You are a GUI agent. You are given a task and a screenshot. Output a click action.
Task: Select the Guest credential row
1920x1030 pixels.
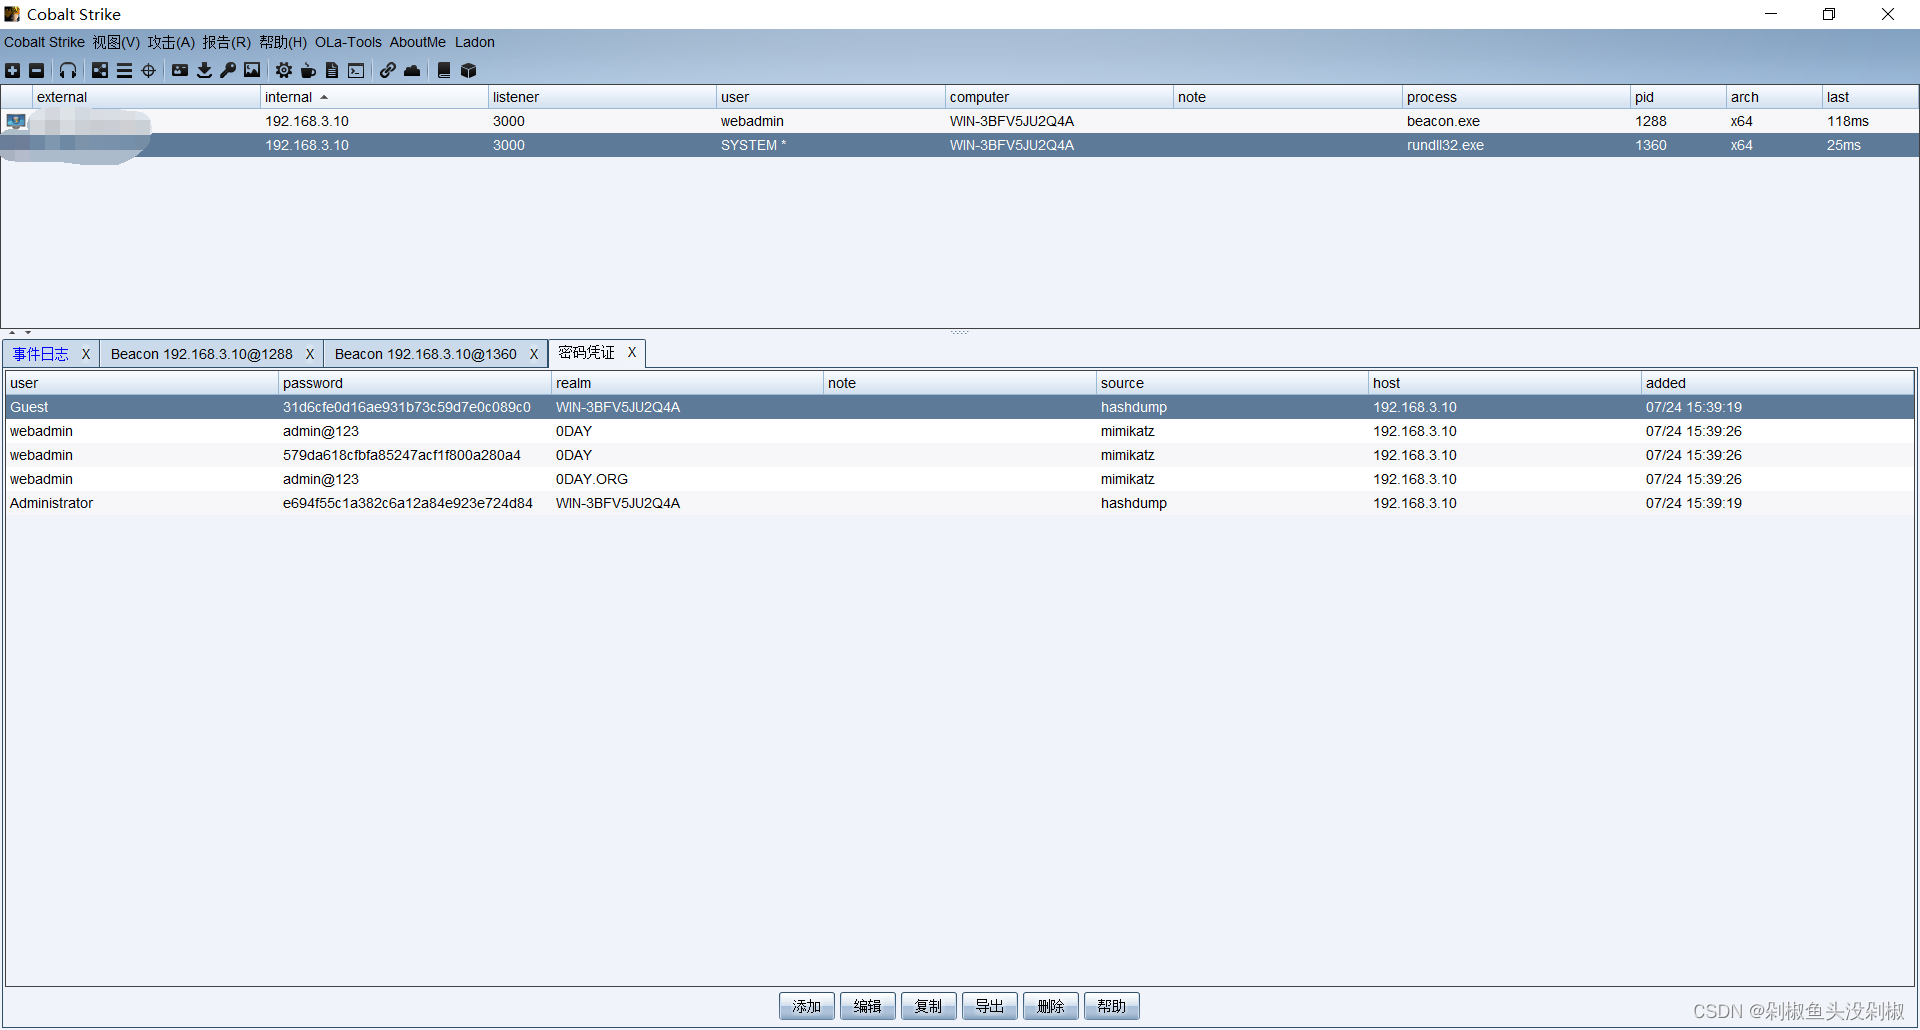pos(960,407)
